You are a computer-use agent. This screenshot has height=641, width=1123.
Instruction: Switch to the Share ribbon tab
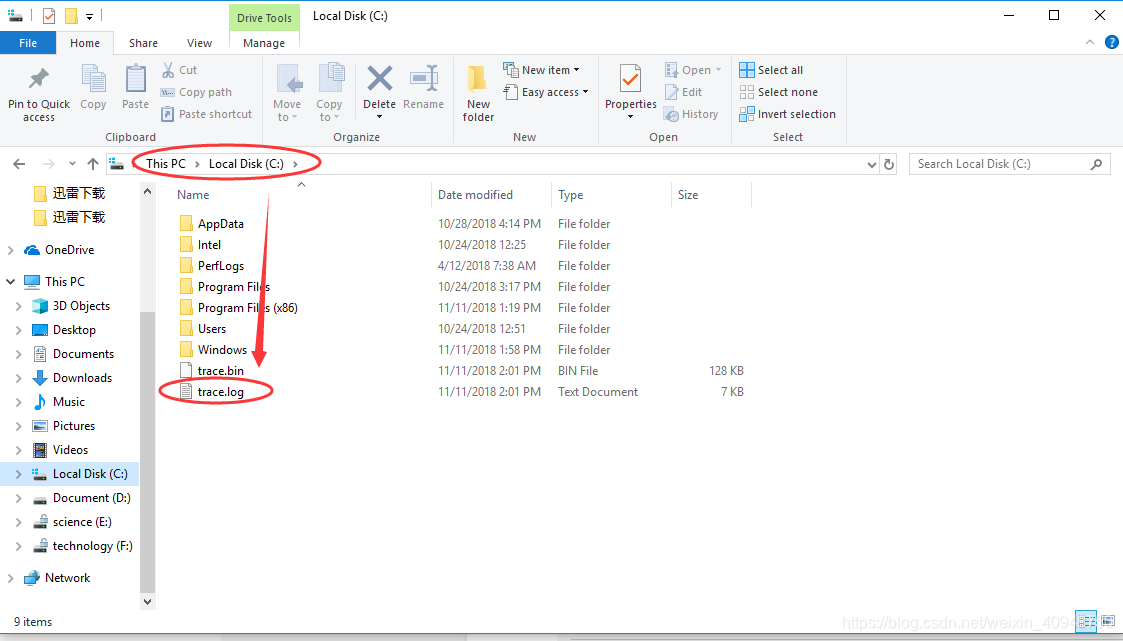(x=143, y=43)
